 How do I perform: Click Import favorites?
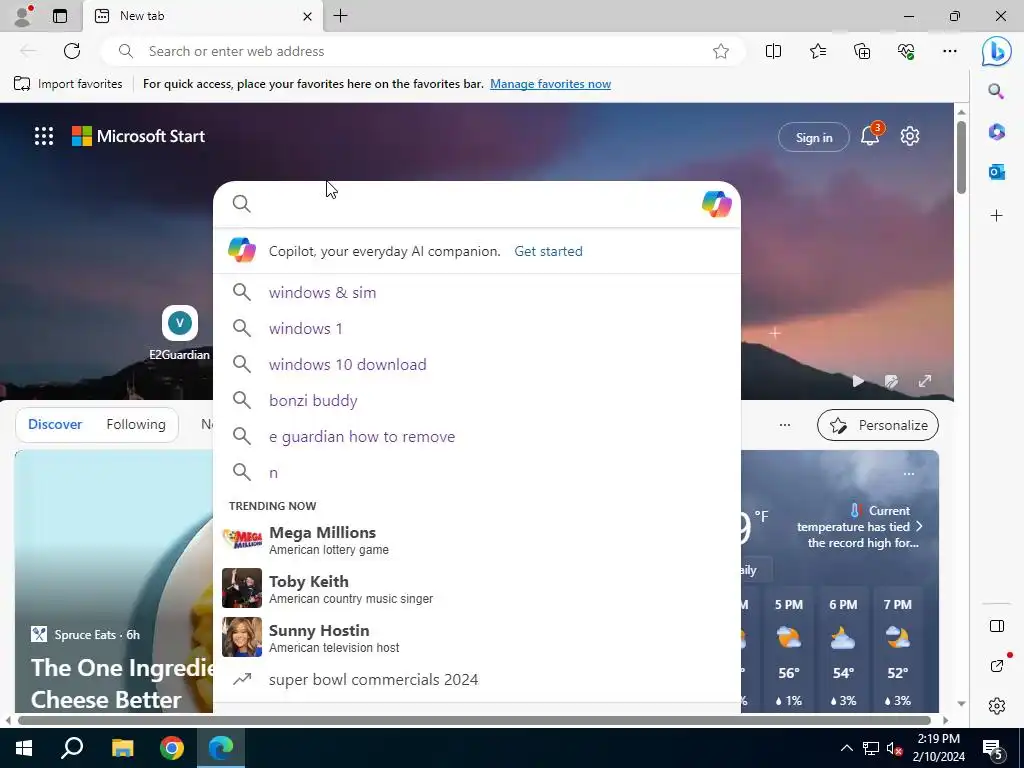(x=69, y=84)
